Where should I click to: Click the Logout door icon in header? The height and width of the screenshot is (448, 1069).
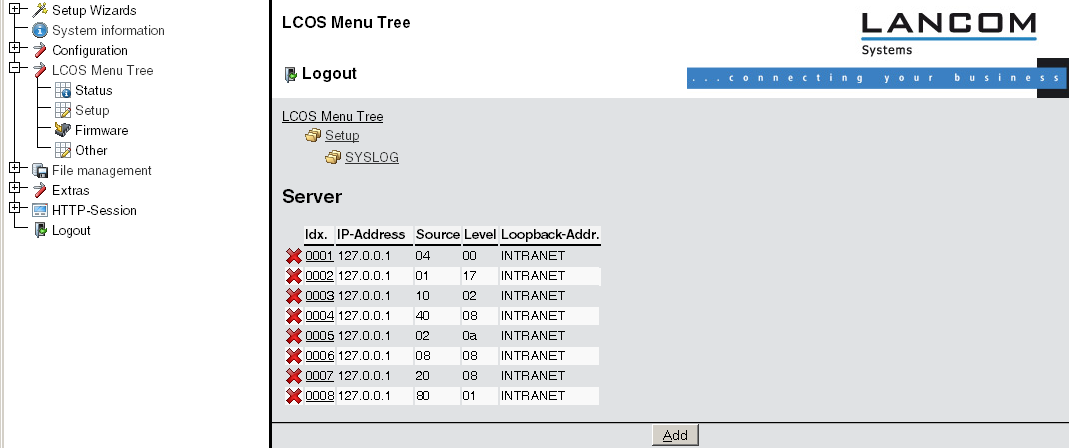[x=291, y=74]
